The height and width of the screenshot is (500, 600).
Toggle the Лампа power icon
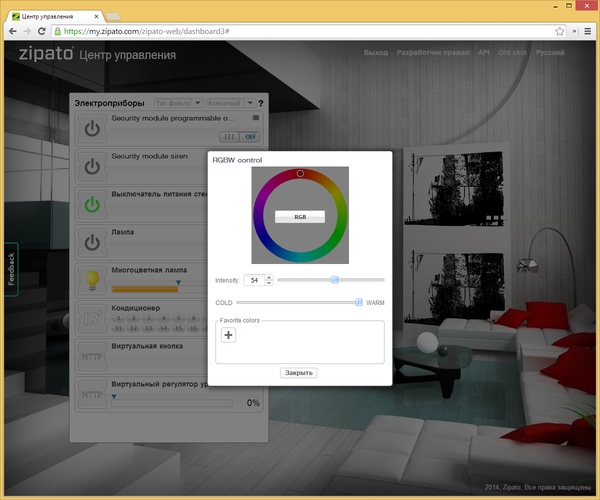point(92,242)
